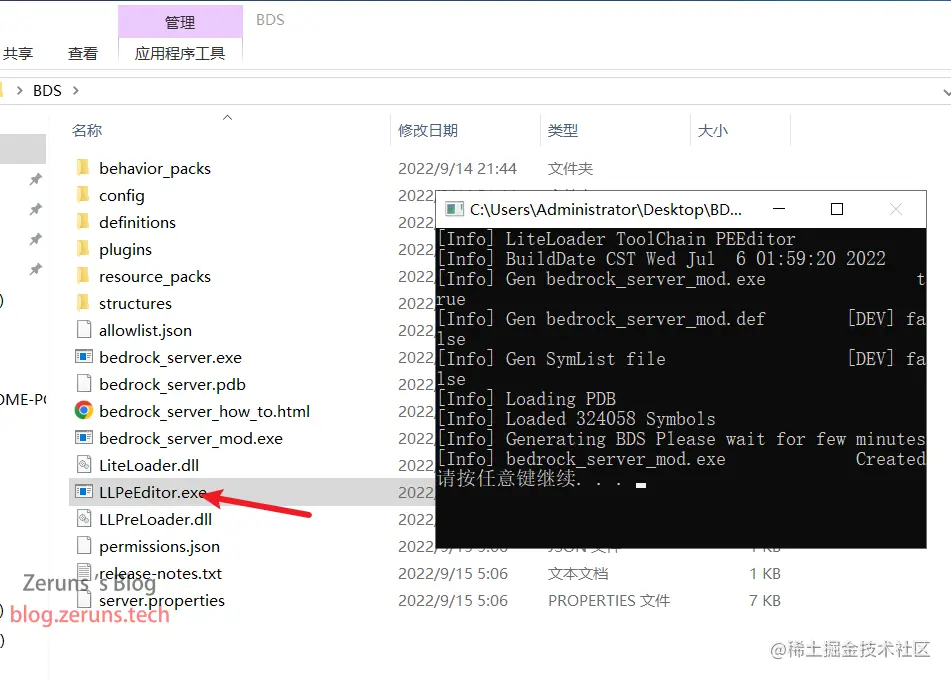Image resolution: width=951 pixels, height=680 pixels.
Task: Open the 管理 ribbon tab
Action: click(x=180, y=22)
